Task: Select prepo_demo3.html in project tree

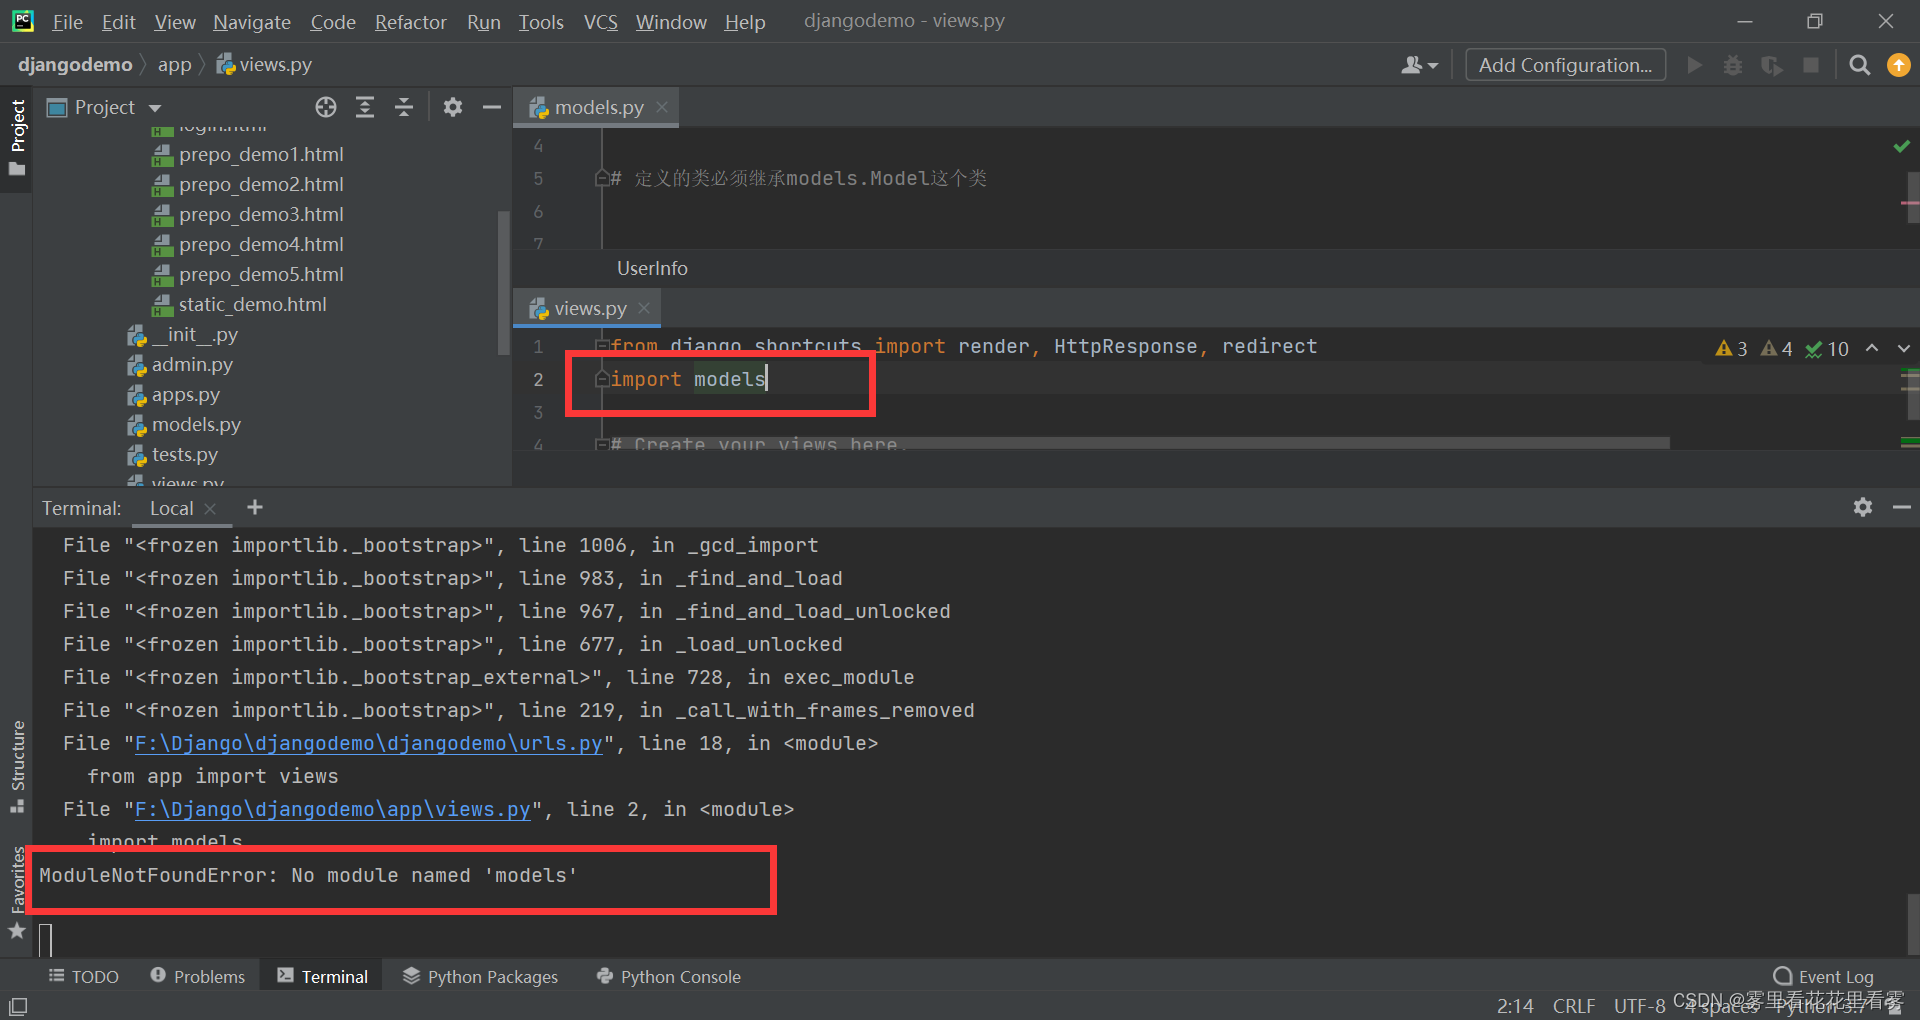Action: tap(248, 214)
